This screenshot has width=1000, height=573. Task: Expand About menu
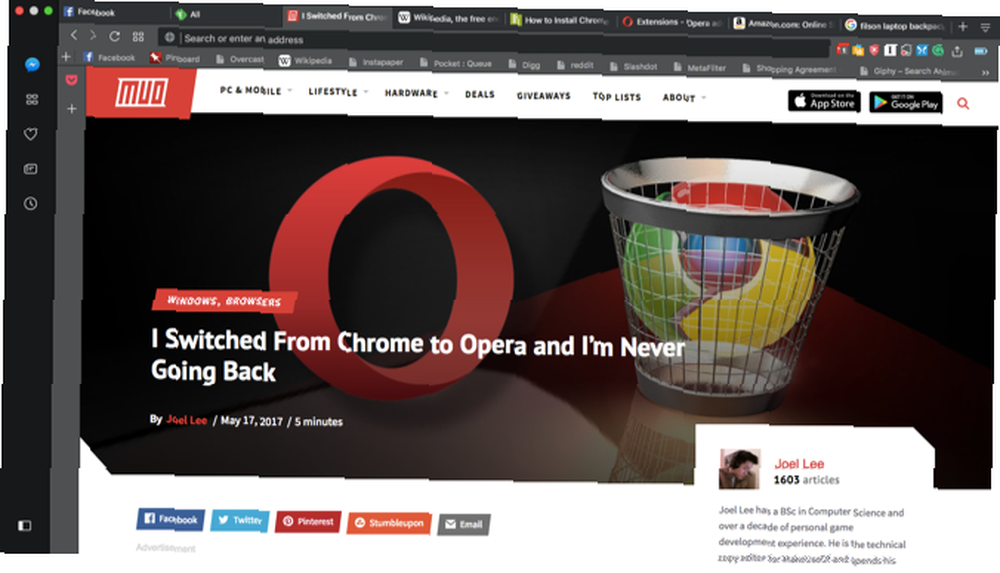(x=684, y=98)
